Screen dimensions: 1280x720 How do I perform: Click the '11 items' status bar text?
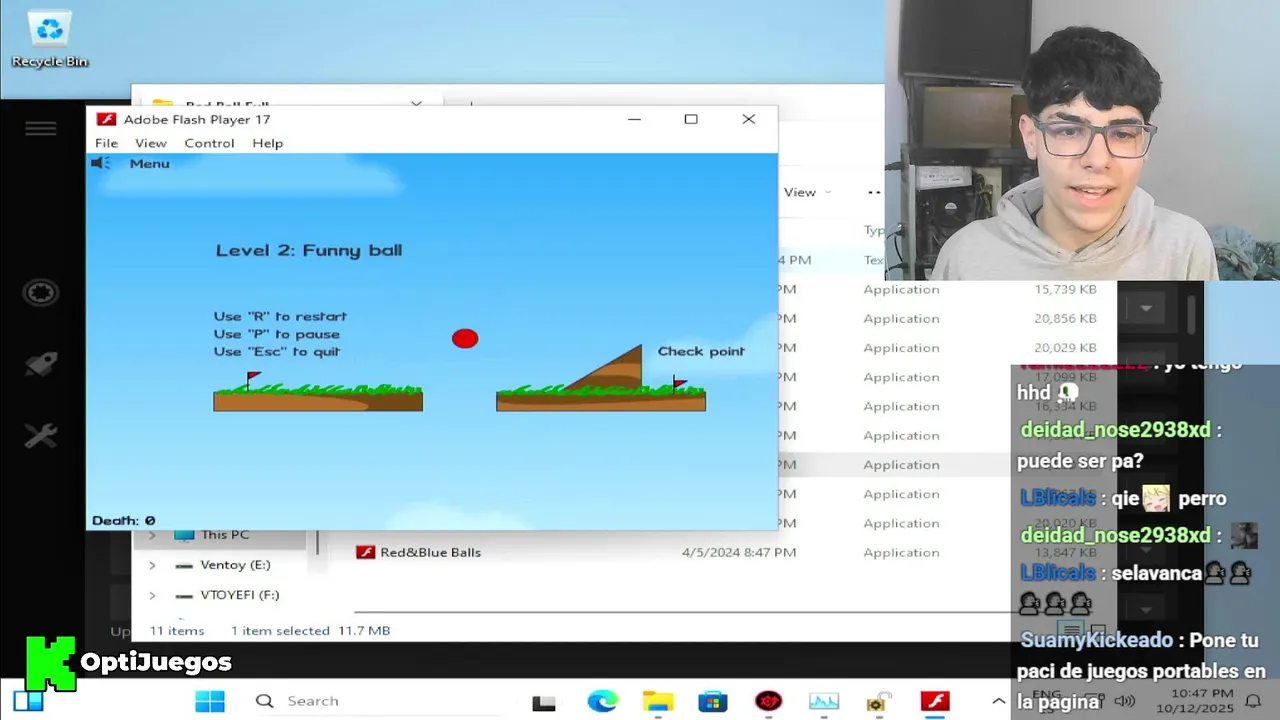[x=177, y=631]
